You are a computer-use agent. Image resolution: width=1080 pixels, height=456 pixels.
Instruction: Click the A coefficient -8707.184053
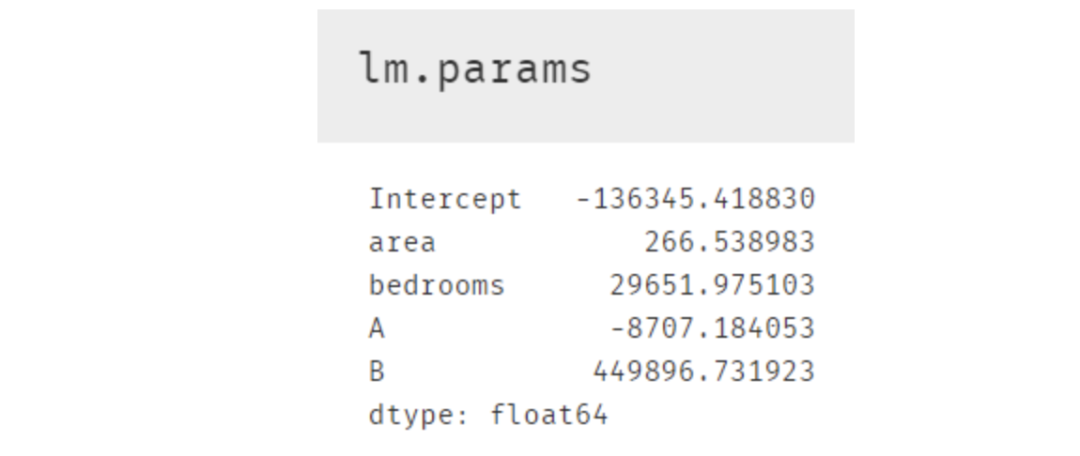coord(712,328)
